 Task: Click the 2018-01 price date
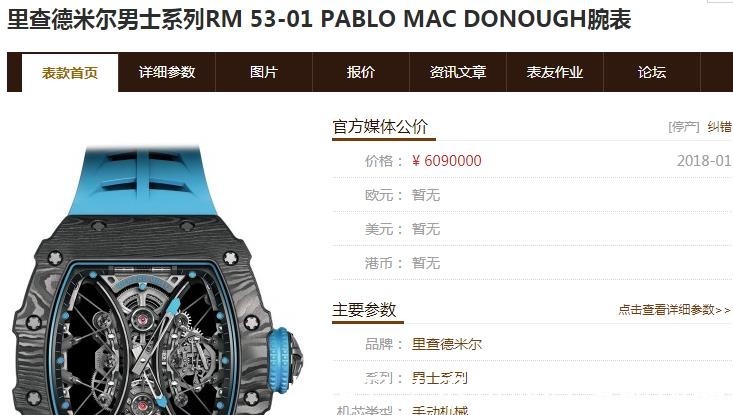(704, 161)
